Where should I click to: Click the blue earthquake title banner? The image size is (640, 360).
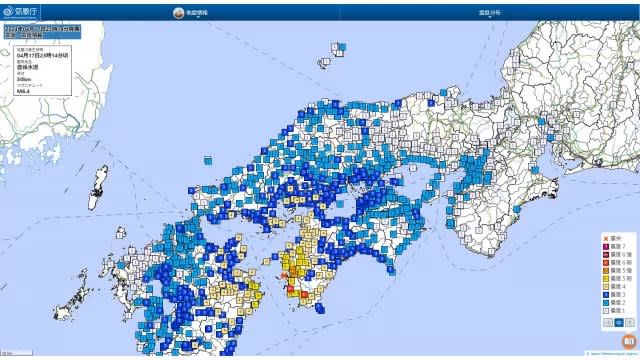click(42, 32)
